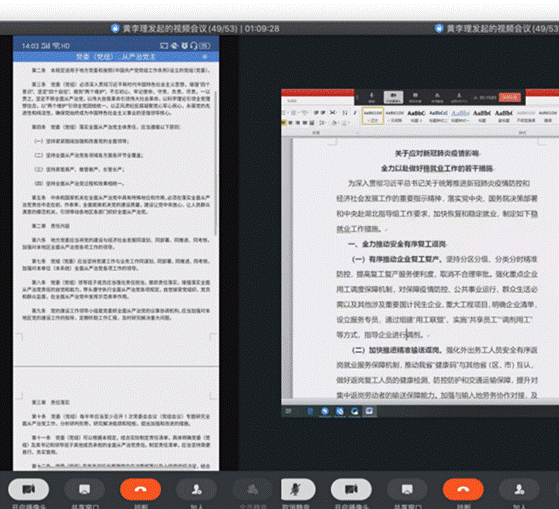Click the highlighted camera button on floating toolbar
Viewport: 559px width, 509px height.
point(393,97)
